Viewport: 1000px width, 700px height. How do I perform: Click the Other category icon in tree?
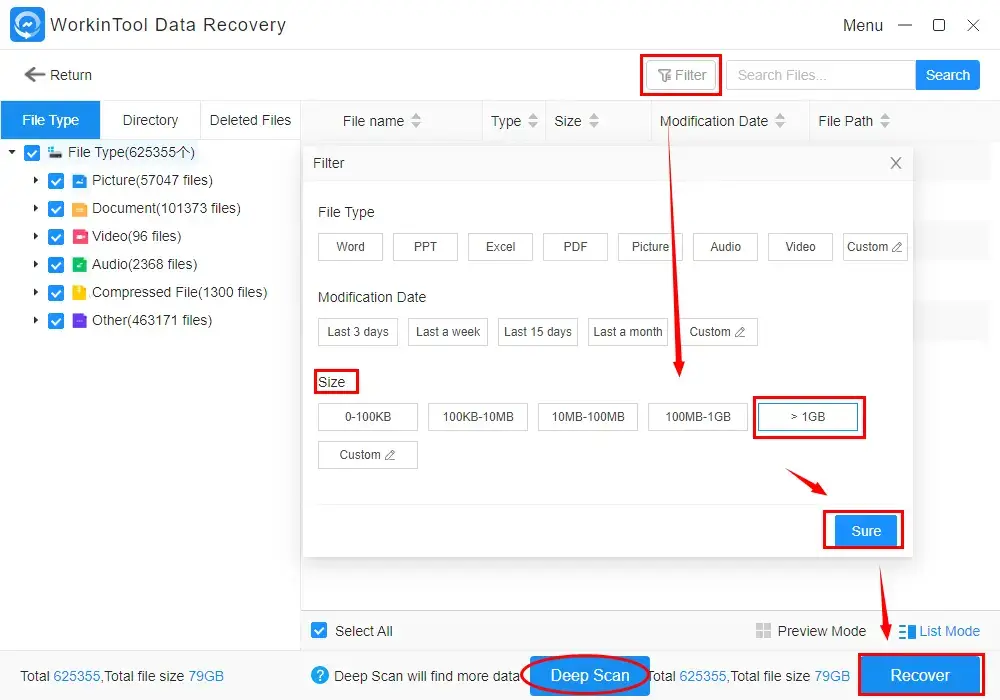click(x=80, y=321)
